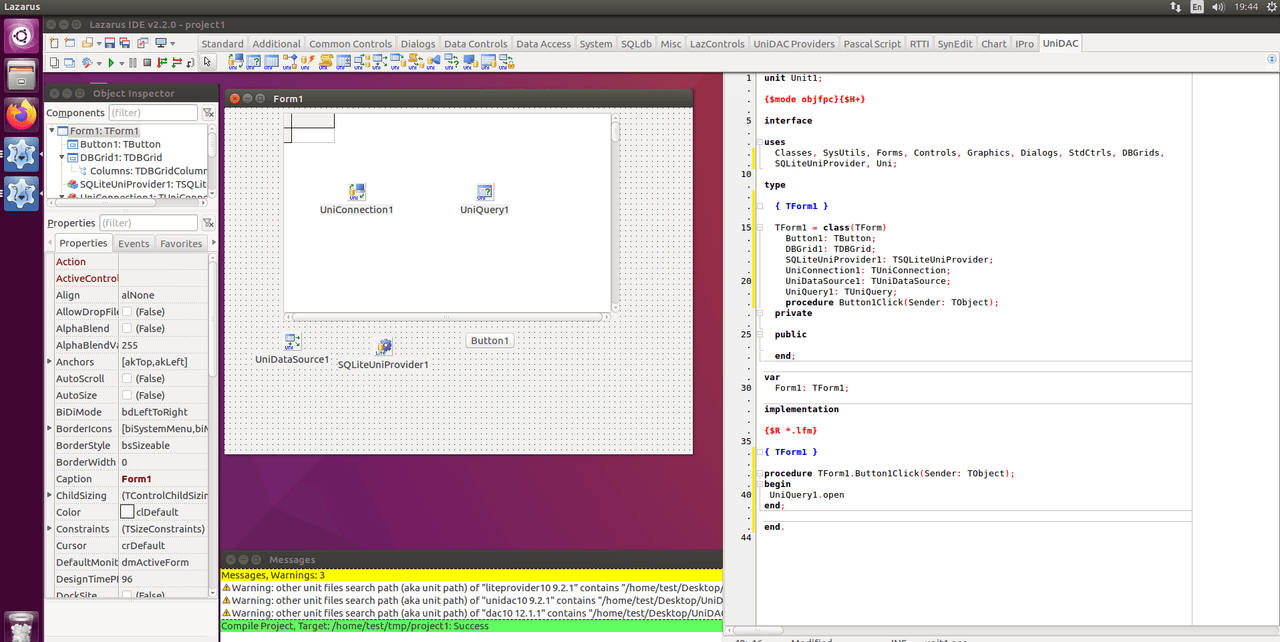Switch to the Standard palette tab
The image size is (1280, 642).
click(x=222, y=44)
